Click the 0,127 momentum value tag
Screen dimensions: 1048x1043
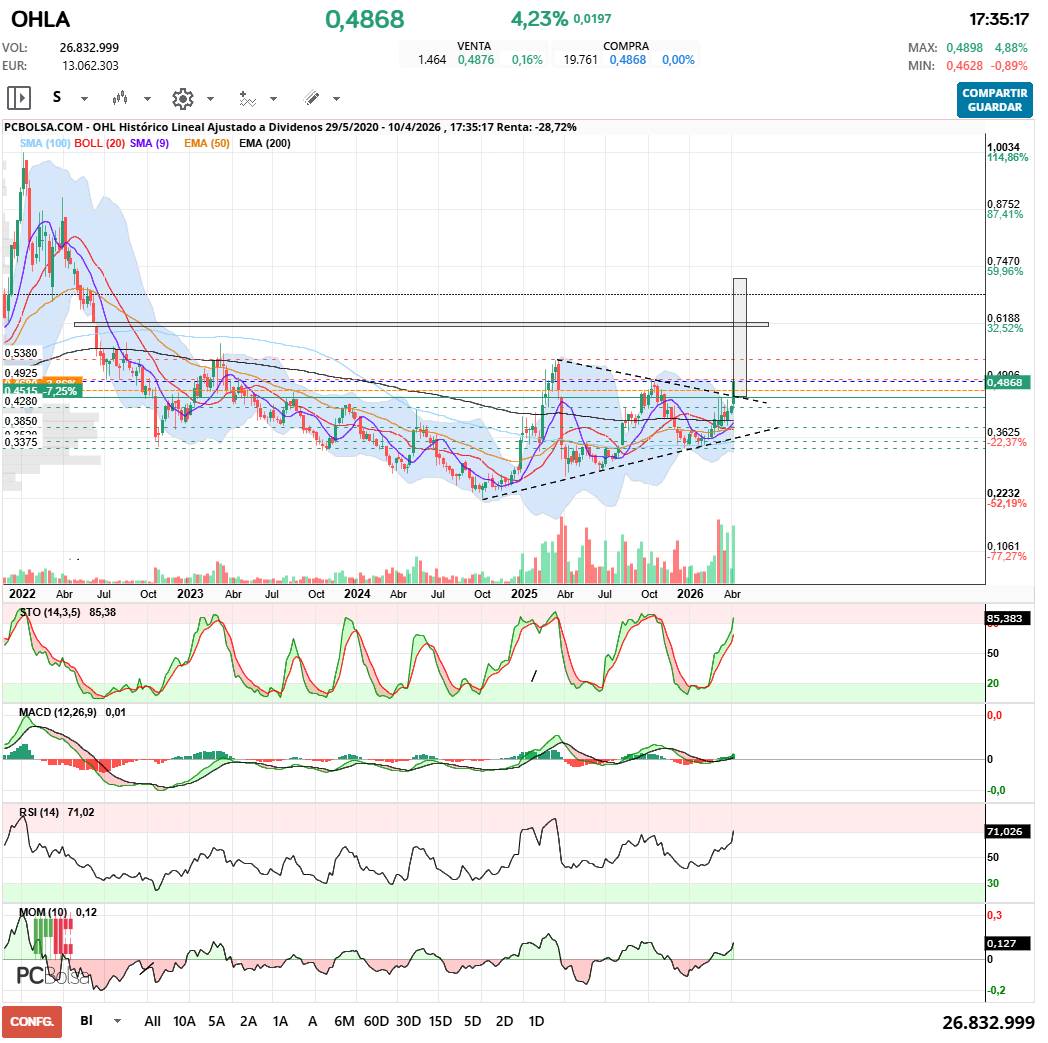click(x=1008, y=943)
